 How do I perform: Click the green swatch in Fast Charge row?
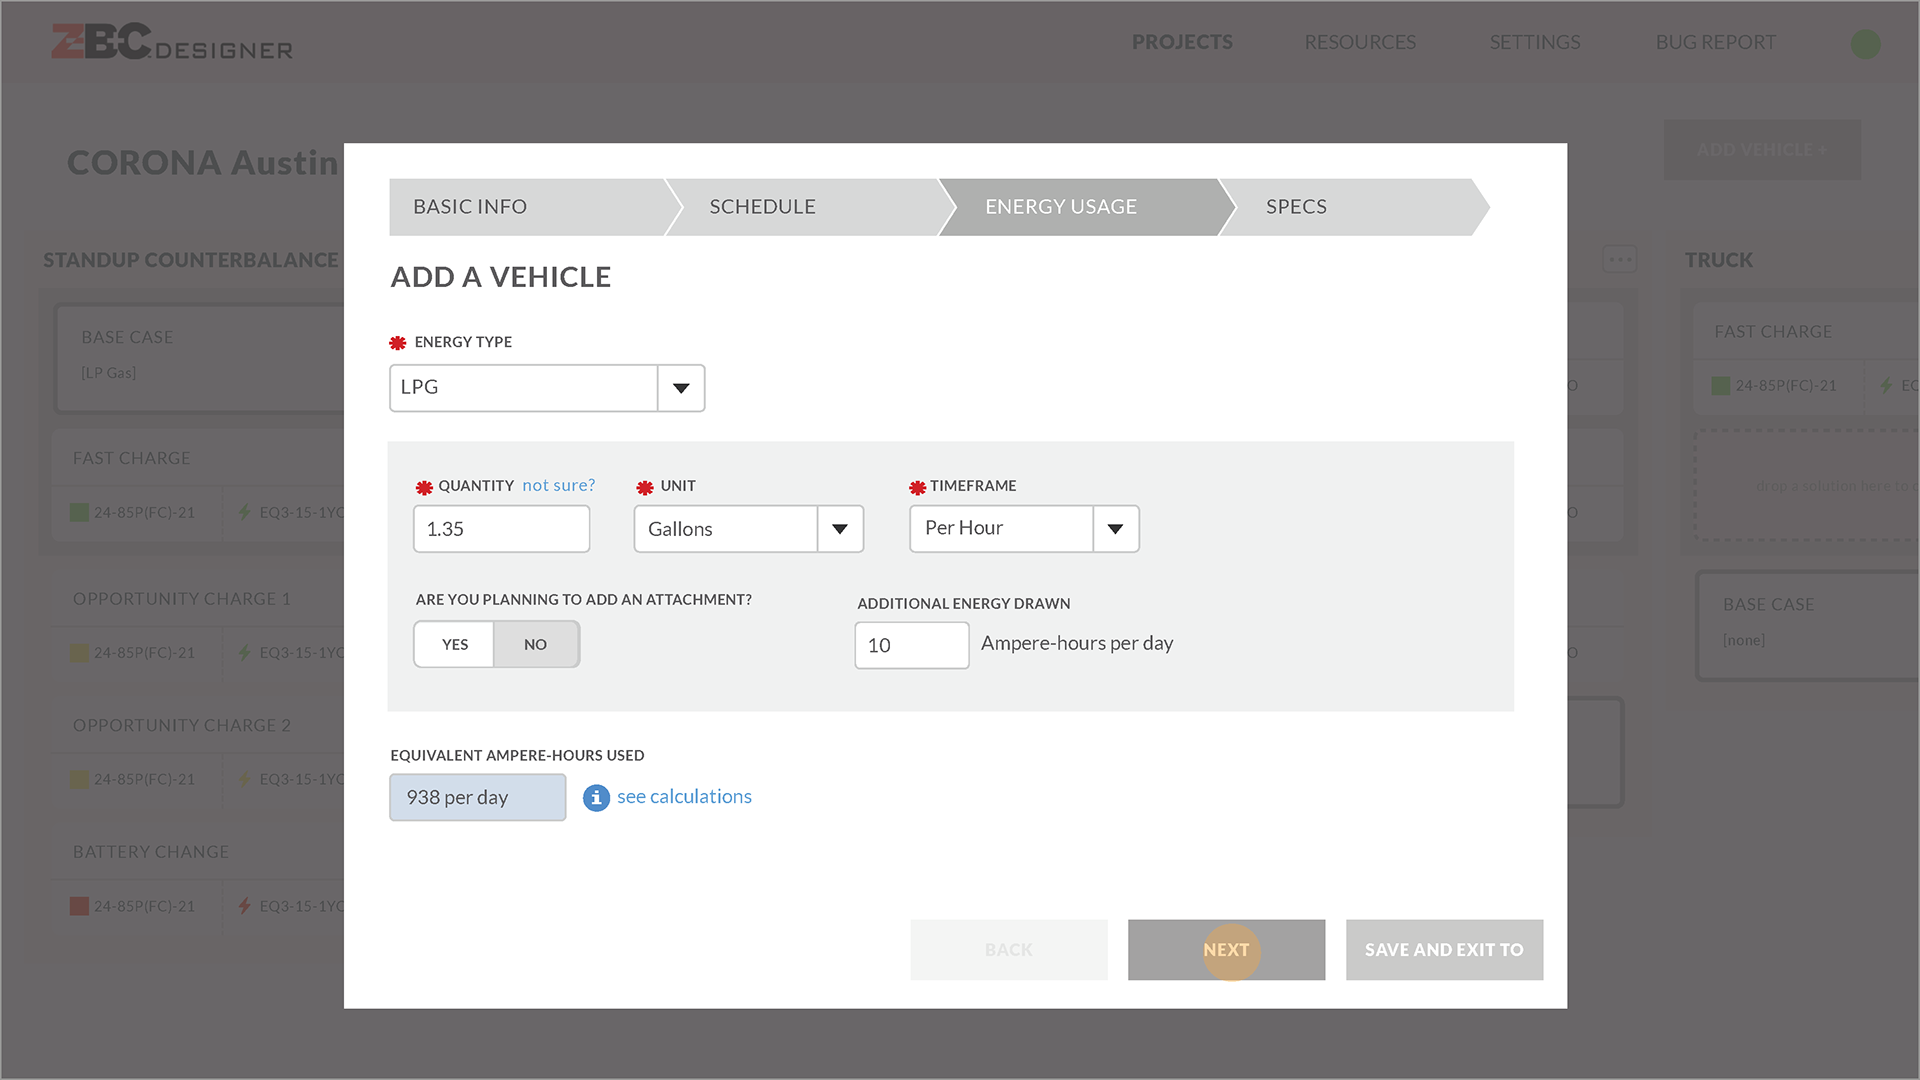coord(79,513)
